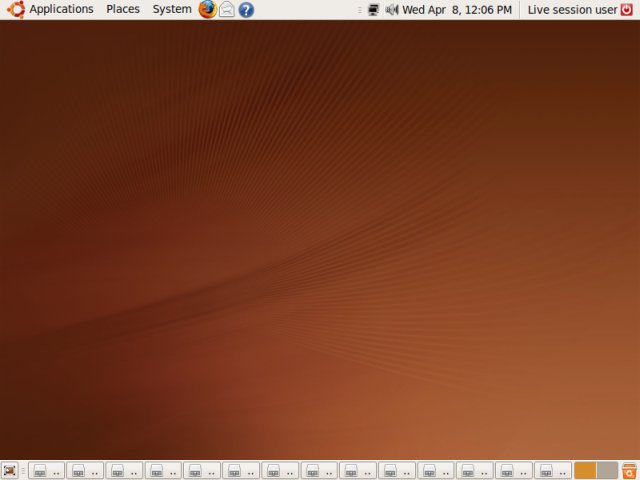Click the Show Desktop button

10,471
